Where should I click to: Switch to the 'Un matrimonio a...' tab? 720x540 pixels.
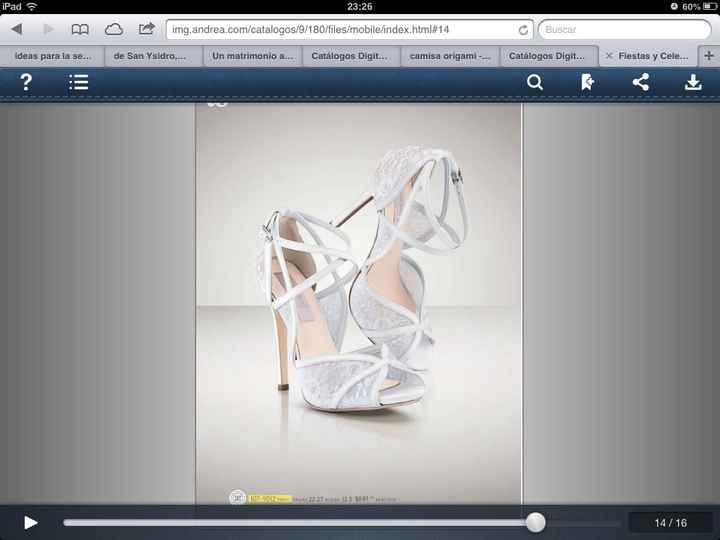(x=253, y=56)
